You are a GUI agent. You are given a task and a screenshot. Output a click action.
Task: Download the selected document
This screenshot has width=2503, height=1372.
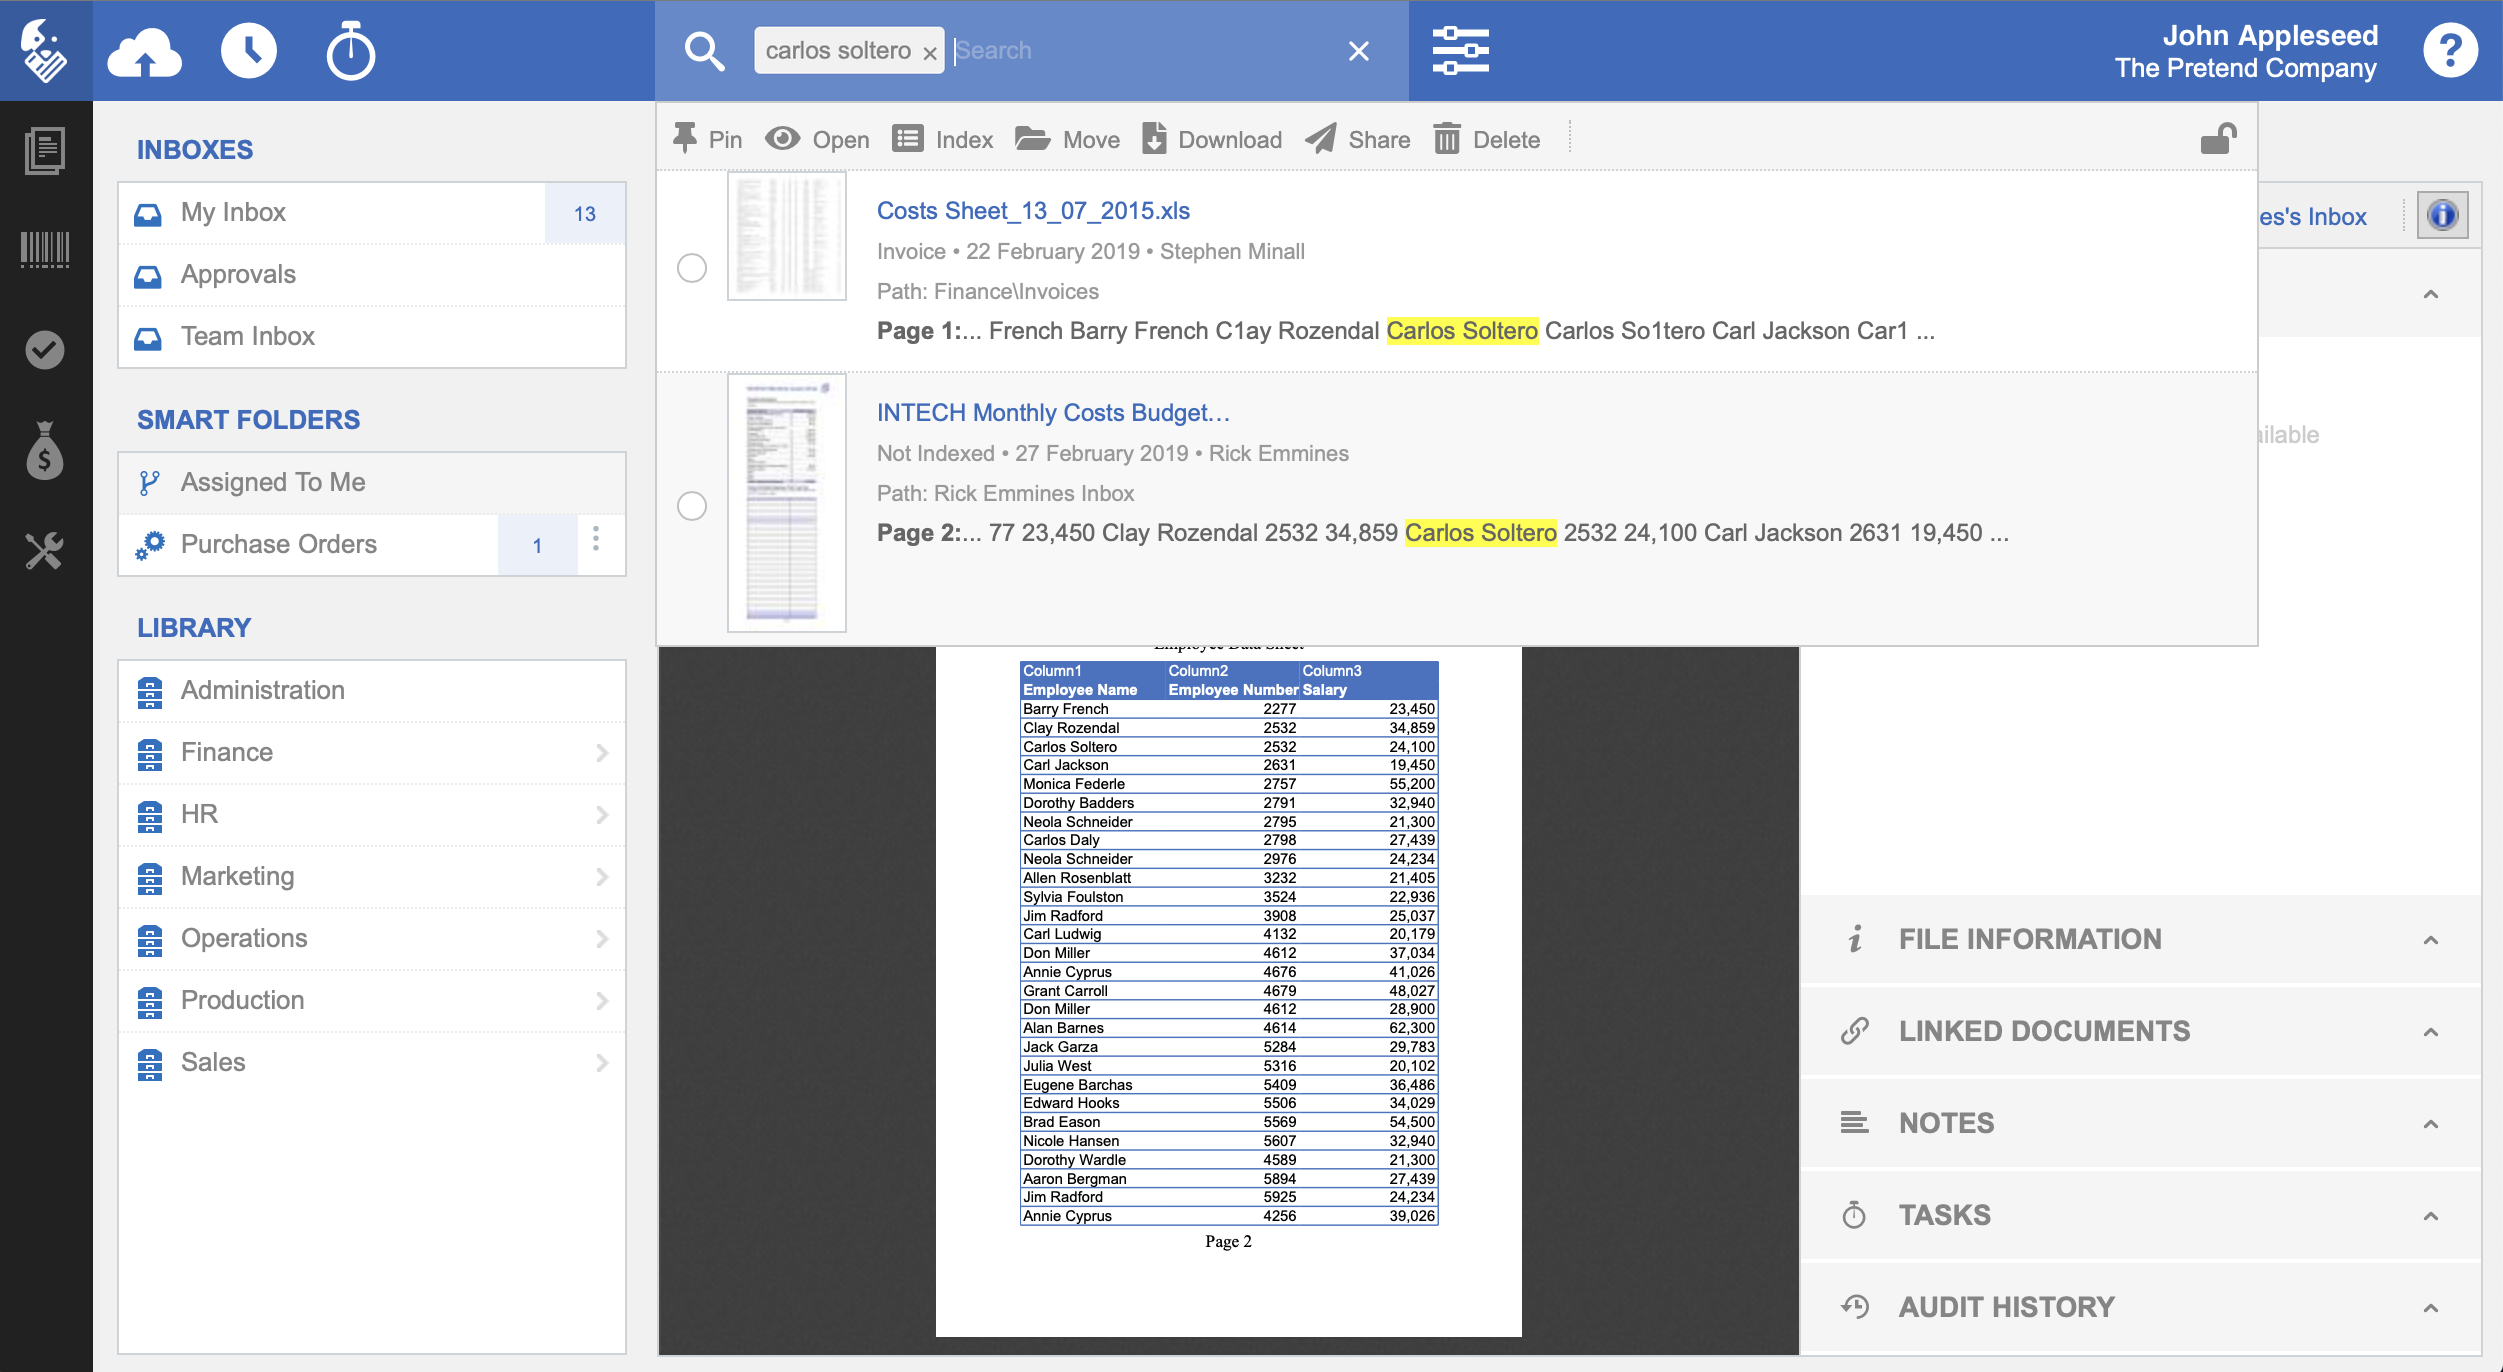point(1213,139)
